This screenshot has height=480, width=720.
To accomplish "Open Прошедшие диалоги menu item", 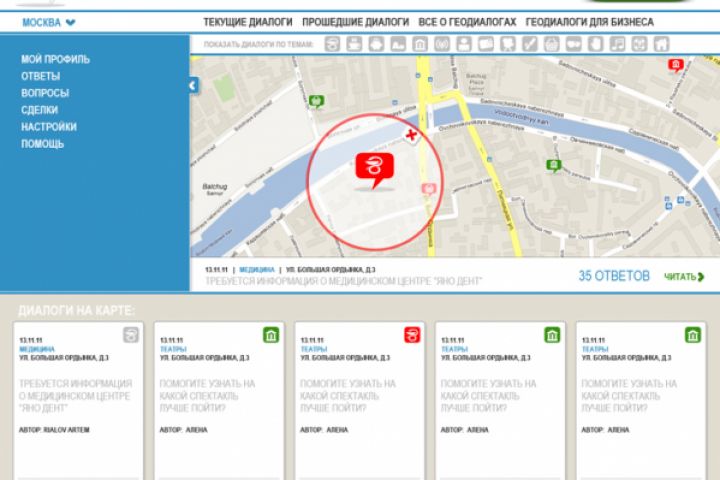I will coord(355,22).
